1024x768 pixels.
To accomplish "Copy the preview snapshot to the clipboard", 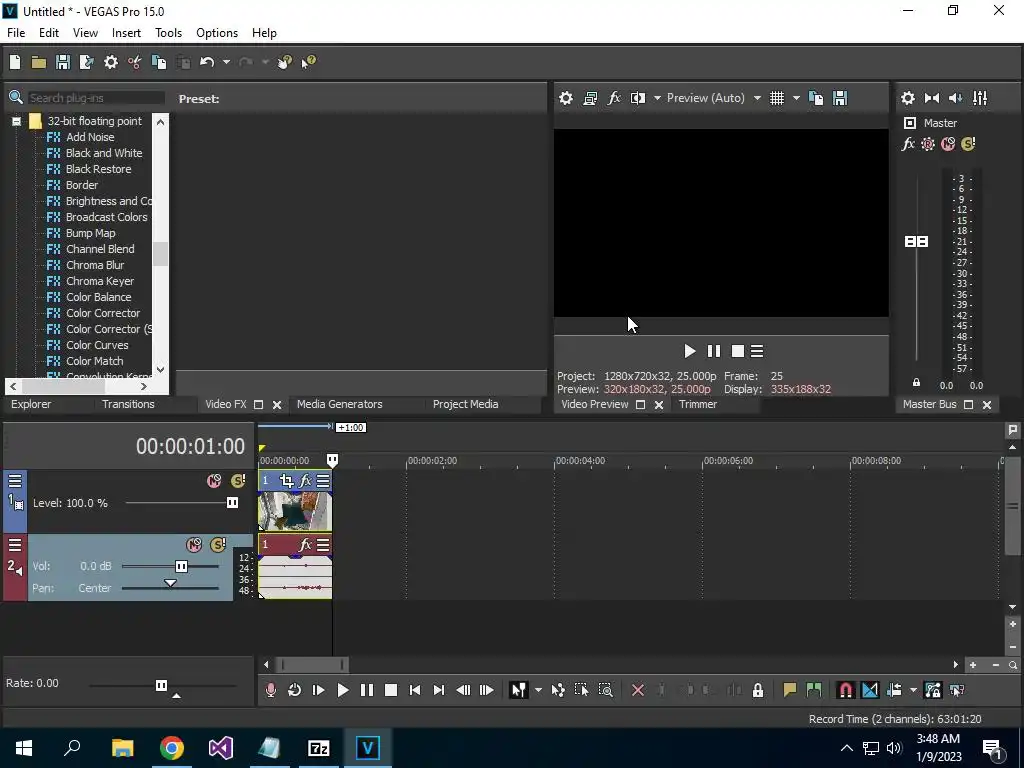I will pos(816,98).
